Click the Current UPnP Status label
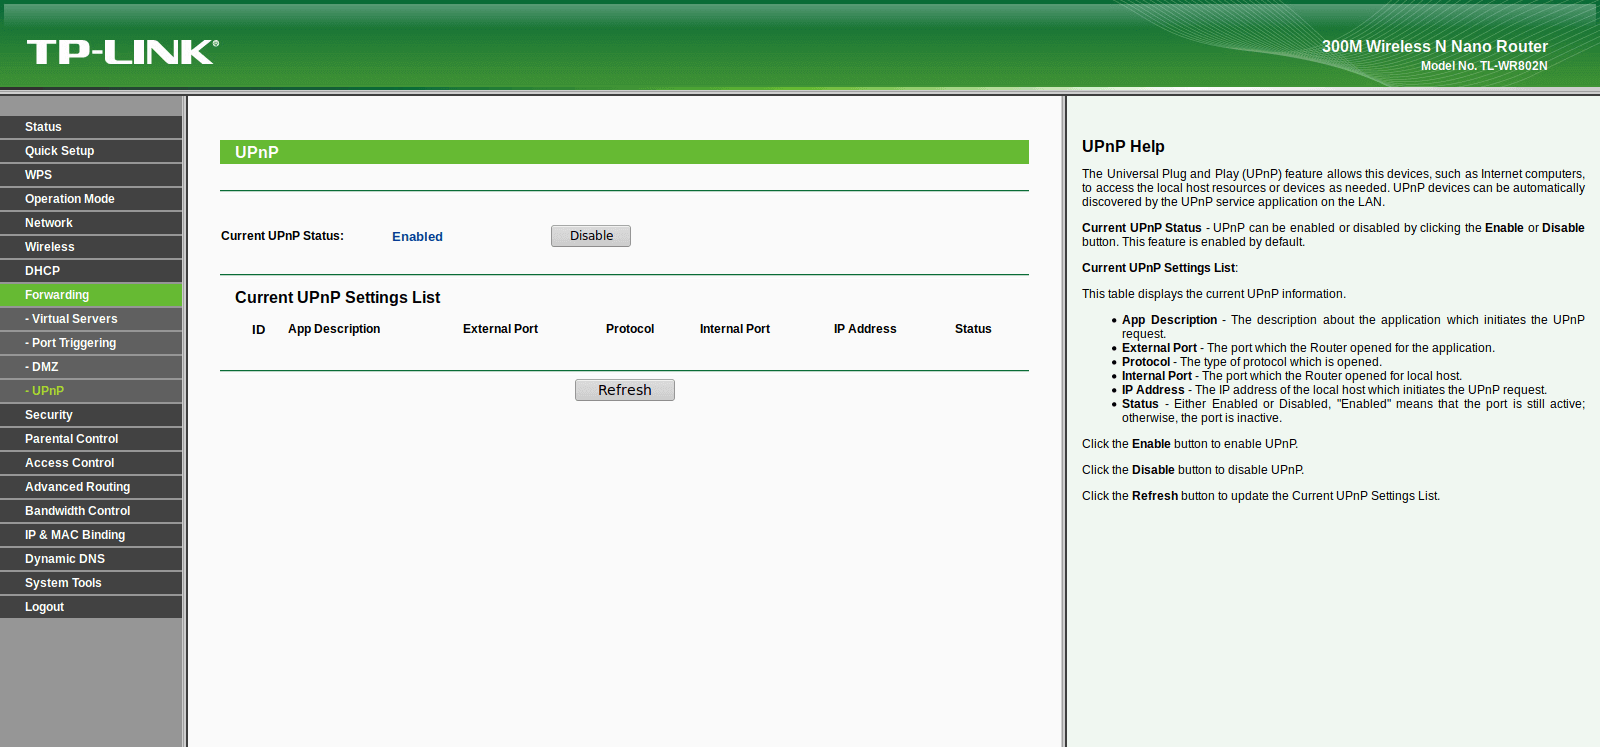The width and height of the screenshot is (1600, 747). (282, 236)
